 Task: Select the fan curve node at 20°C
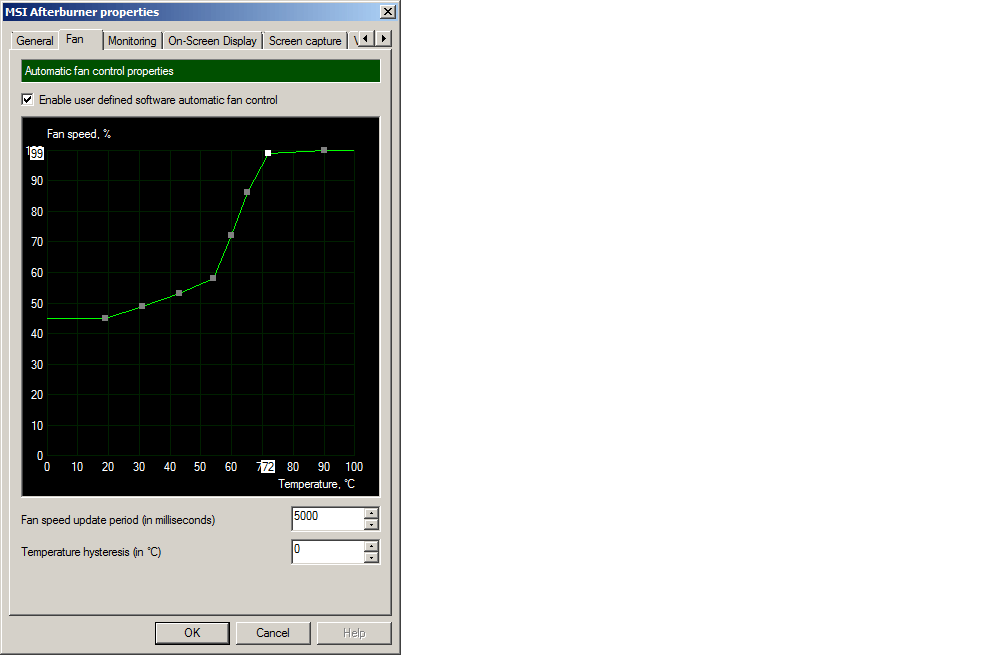click(x=105, y=318)
